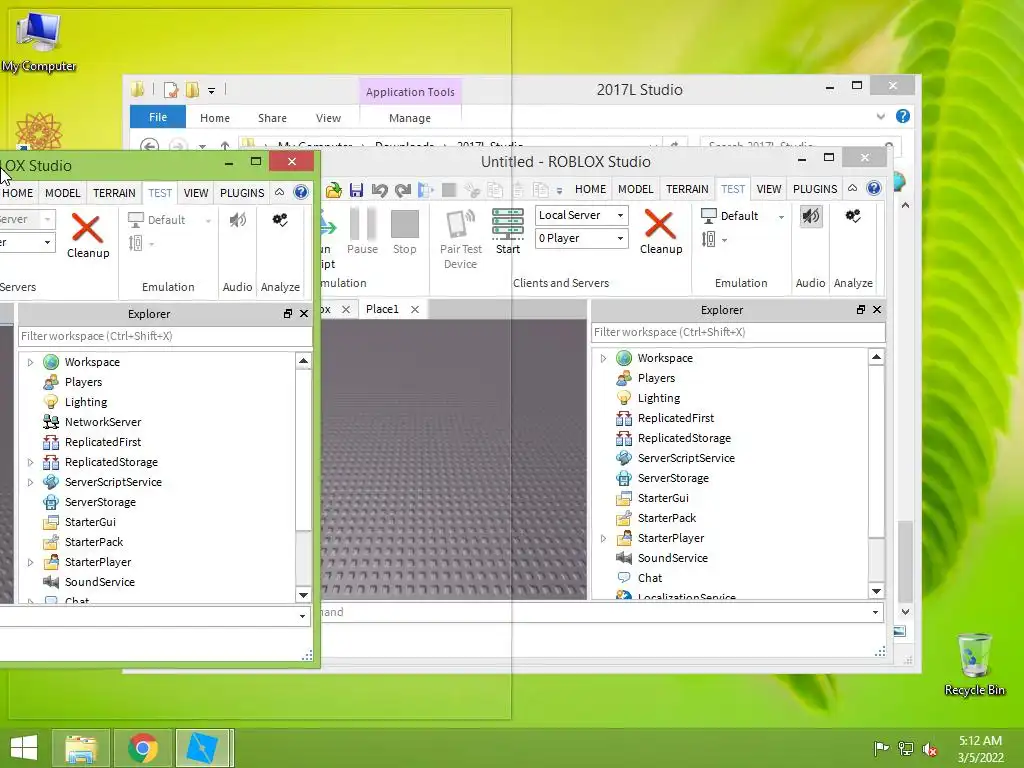The image size is (1024, 768).
Task: Click the ROBLOX Studio taskbar icon
Action: [x=203, y=748]
